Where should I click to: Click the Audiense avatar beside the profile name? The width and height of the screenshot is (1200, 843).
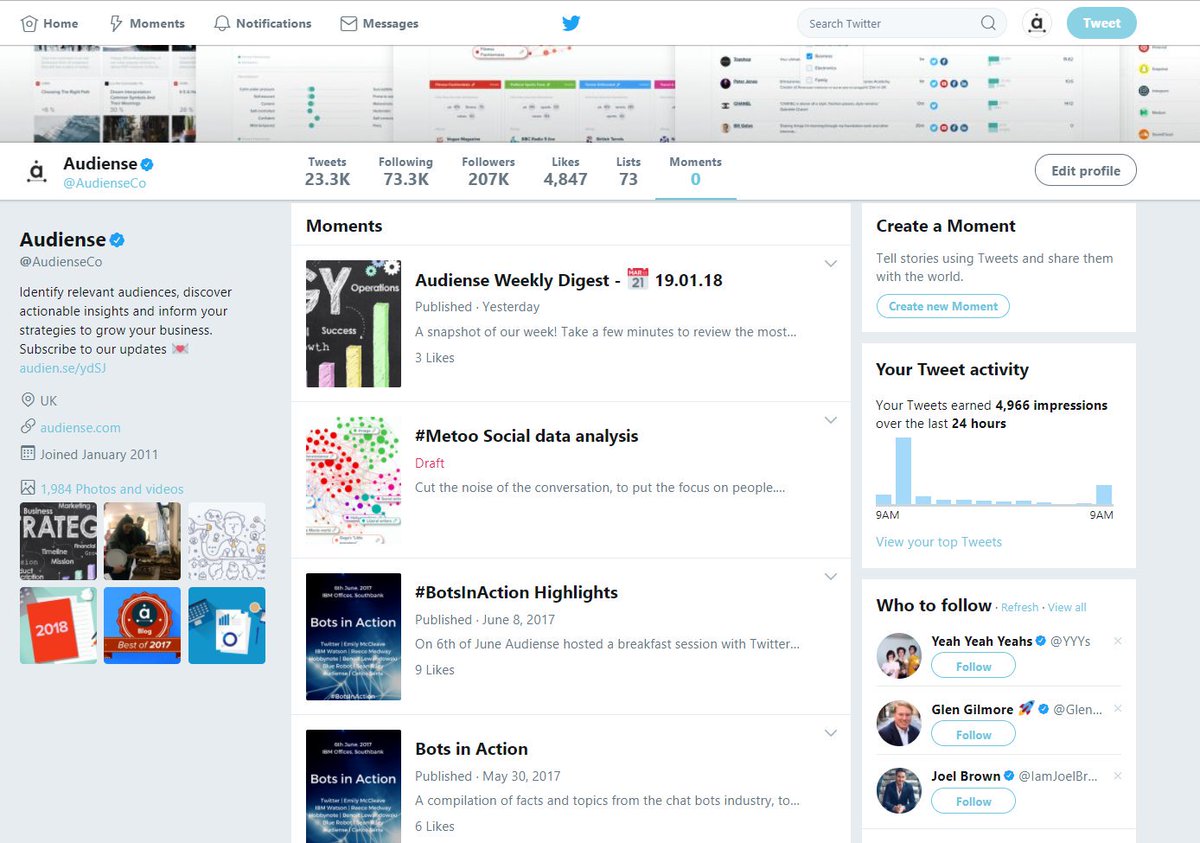click(x=37, y=172)
